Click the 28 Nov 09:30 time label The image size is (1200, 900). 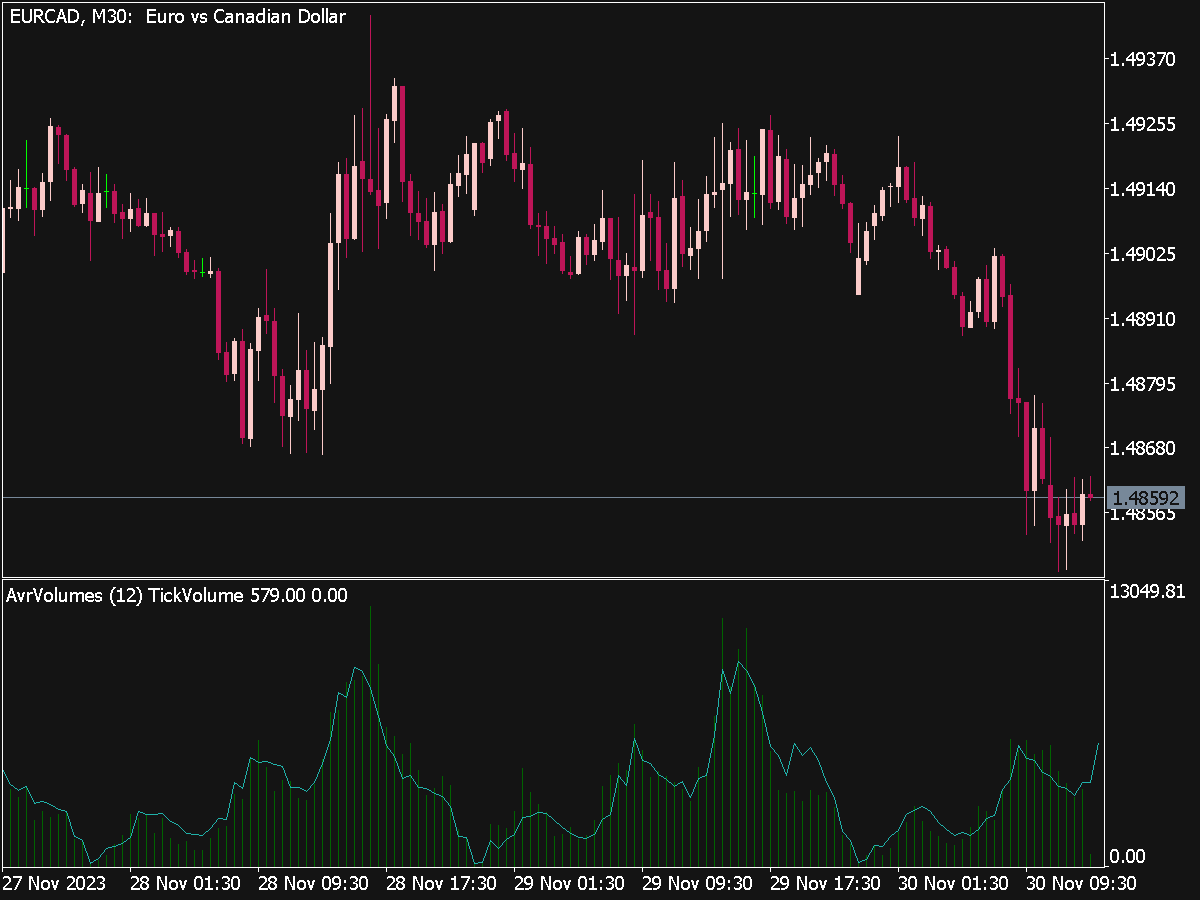(x=313, y=884)
